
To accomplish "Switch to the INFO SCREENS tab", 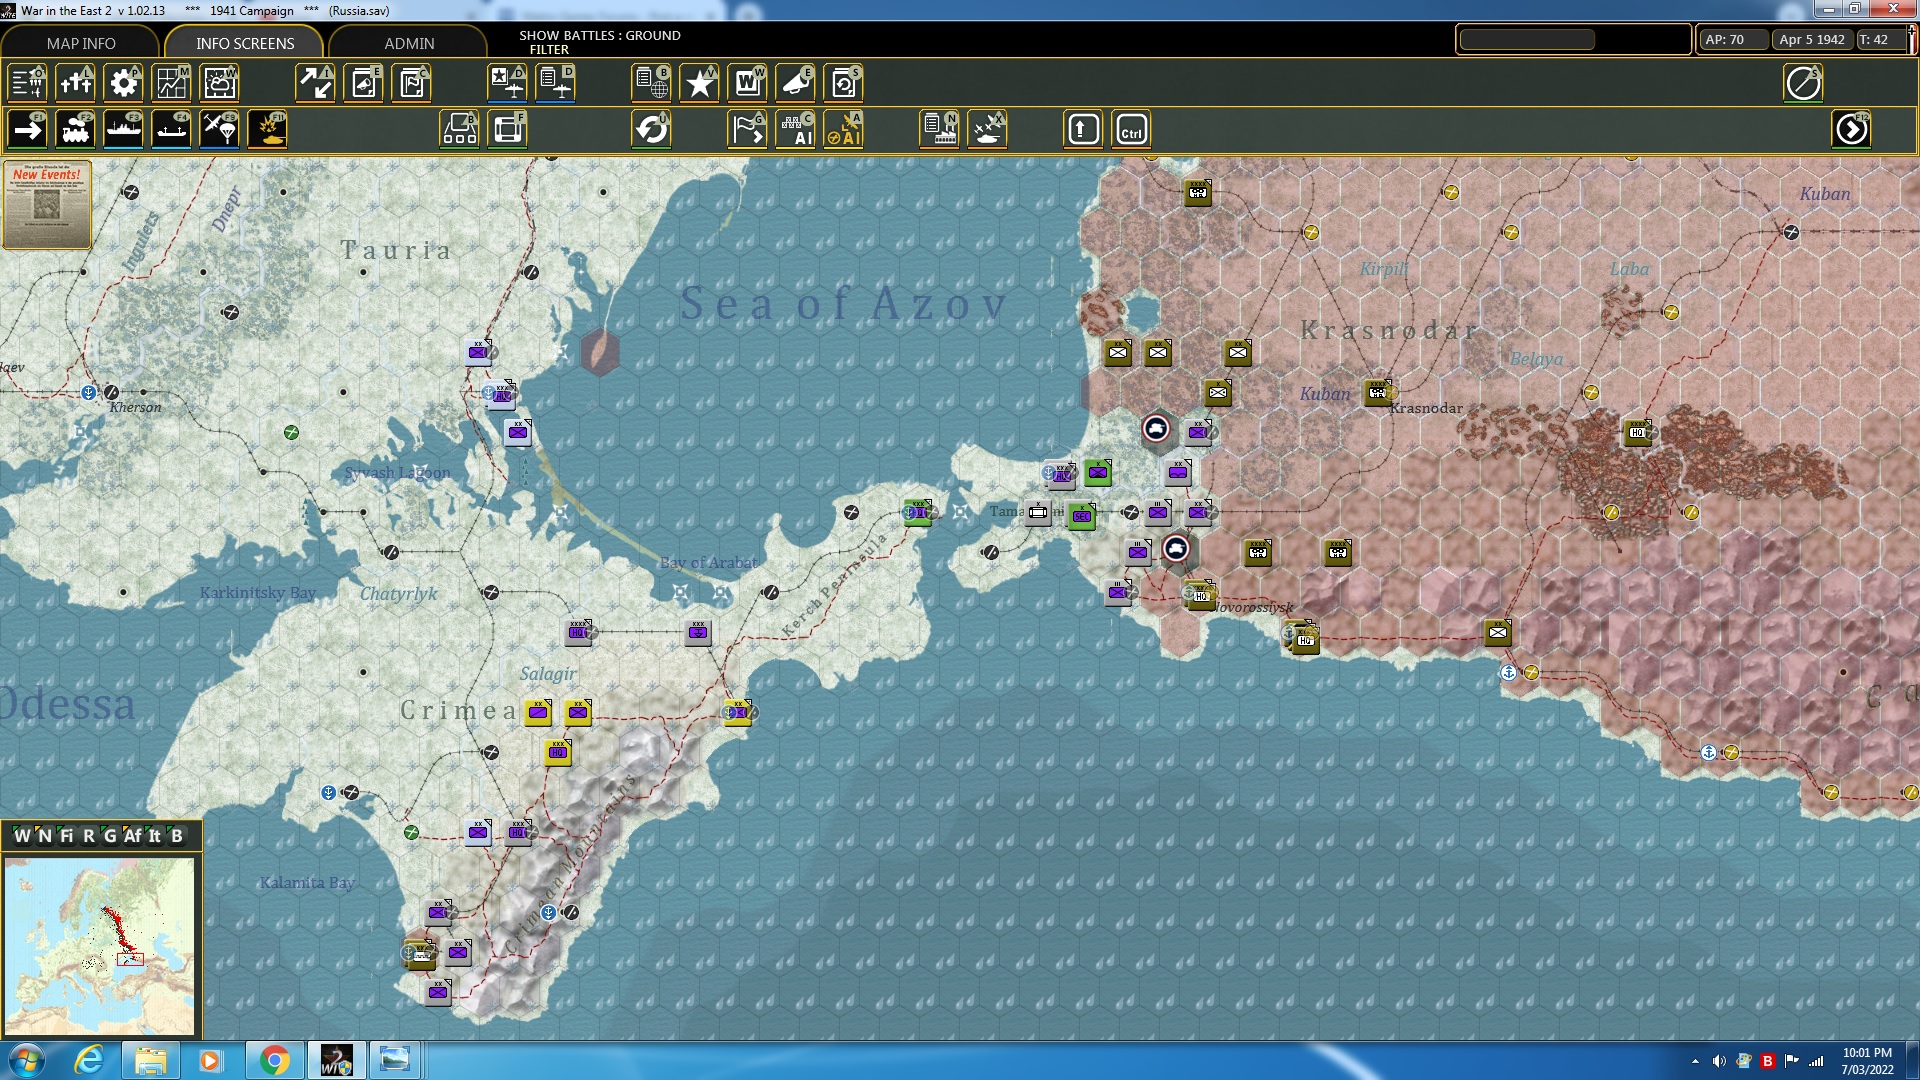I will click(x=245, y=43).
